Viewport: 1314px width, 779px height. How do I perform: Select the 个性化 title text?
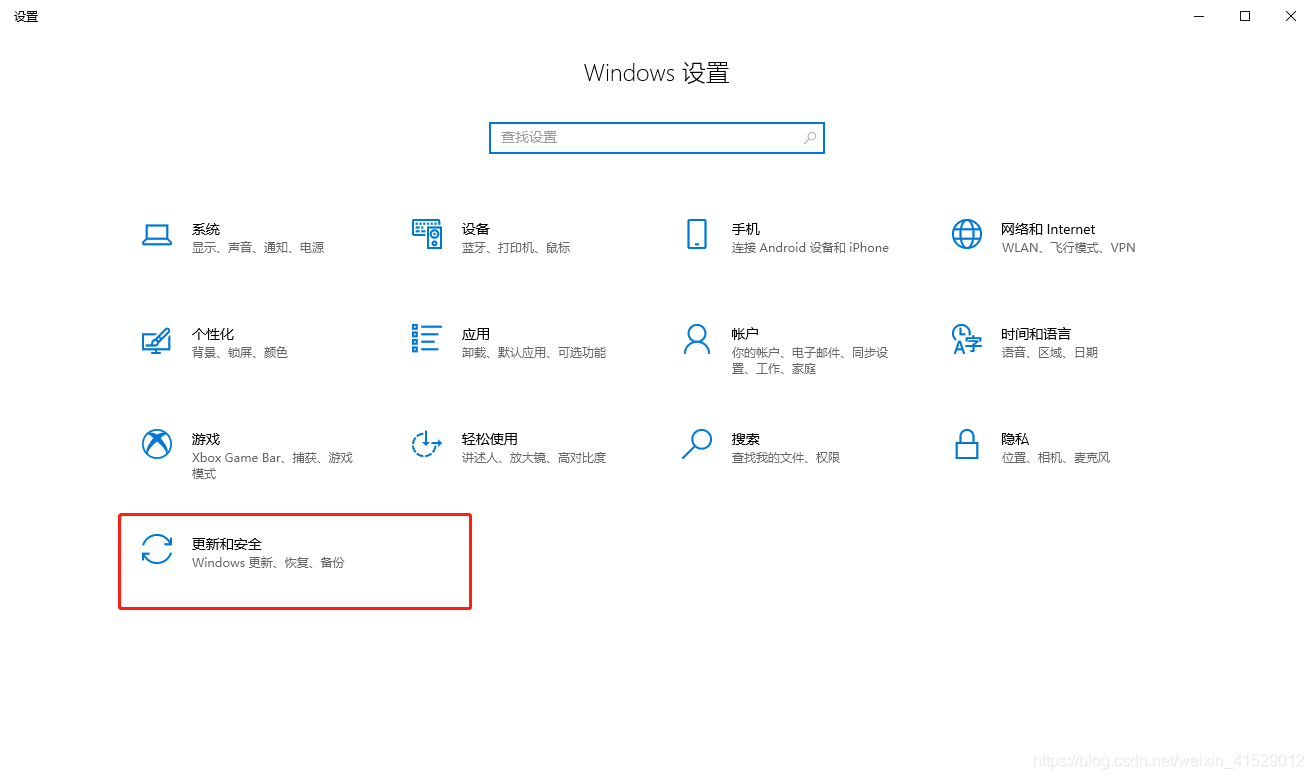(x=213, y=334)
